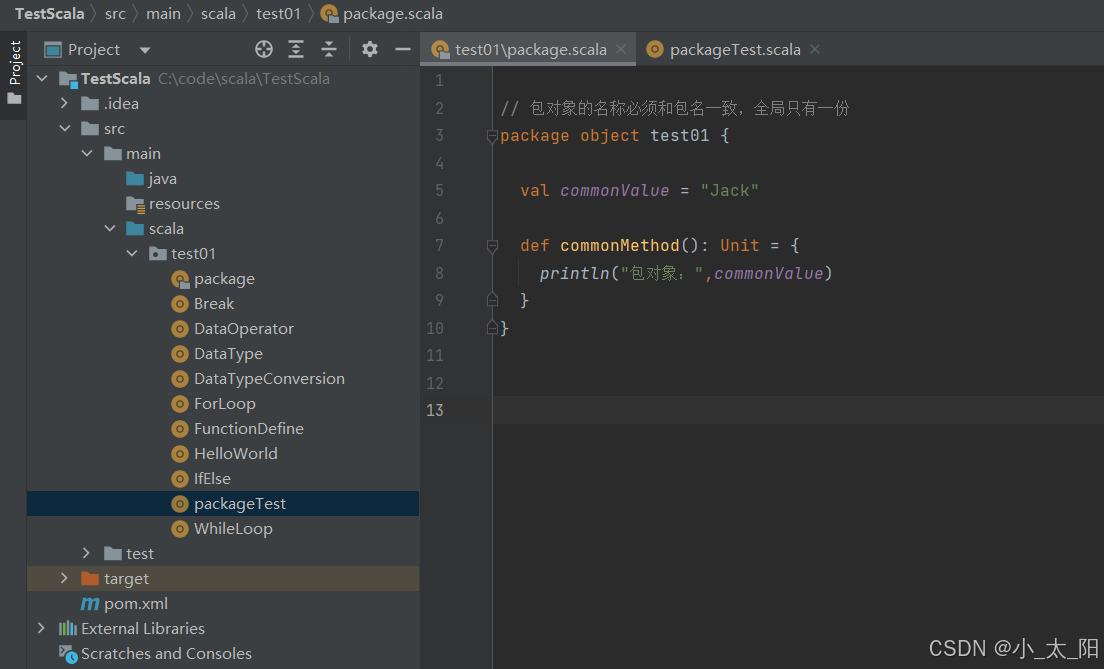Click the Maven pom.xml icon

click(90, 604)
